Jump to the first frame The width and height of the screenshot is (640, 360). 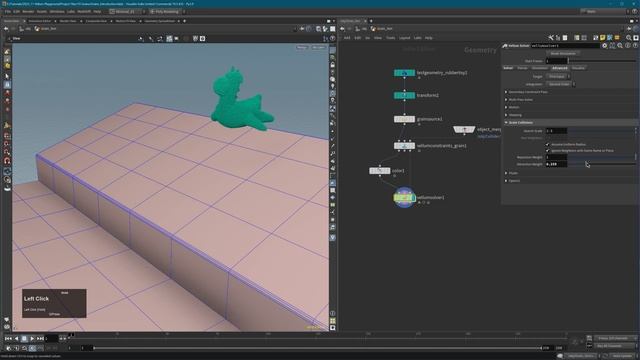tap(8, 338)
